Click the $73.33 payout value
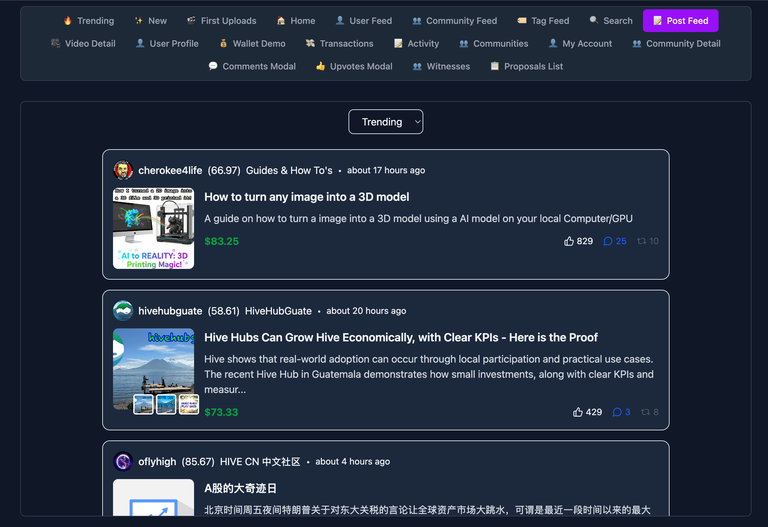The image size is (768, 527). click(x=221, y=412)
